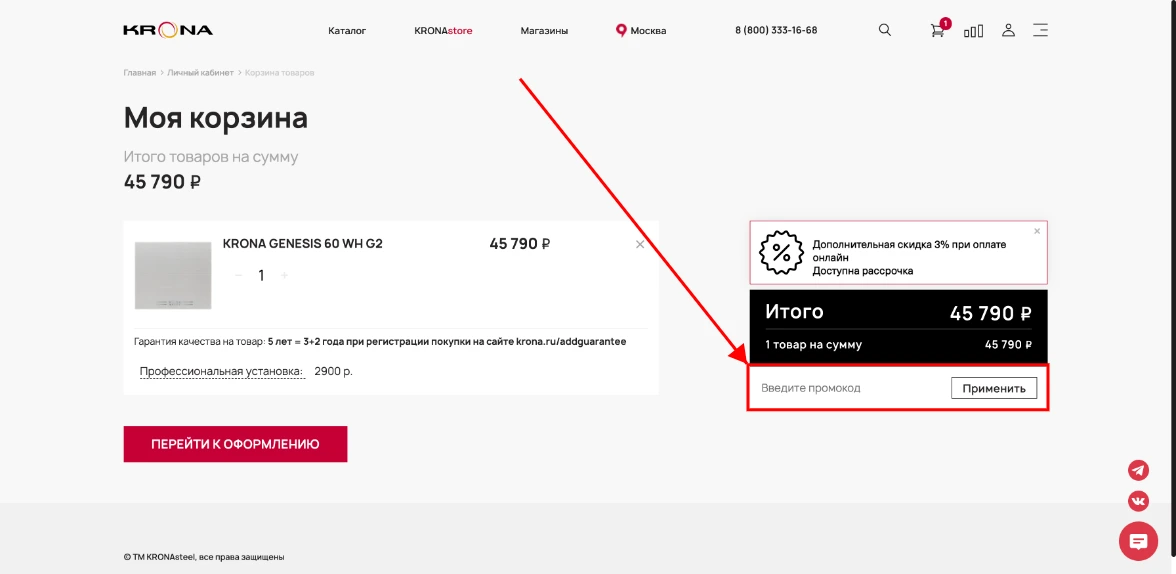Open the search magnifier icon

[x=885, y=30]
